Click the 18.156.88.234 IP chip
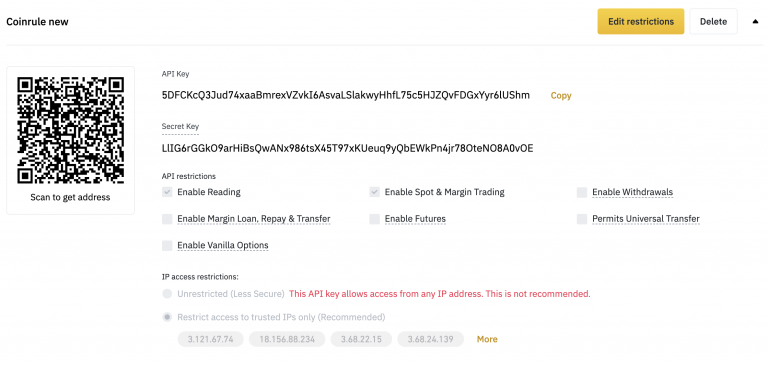This screenshot has width=768, height=365. [x=287, y=339]
